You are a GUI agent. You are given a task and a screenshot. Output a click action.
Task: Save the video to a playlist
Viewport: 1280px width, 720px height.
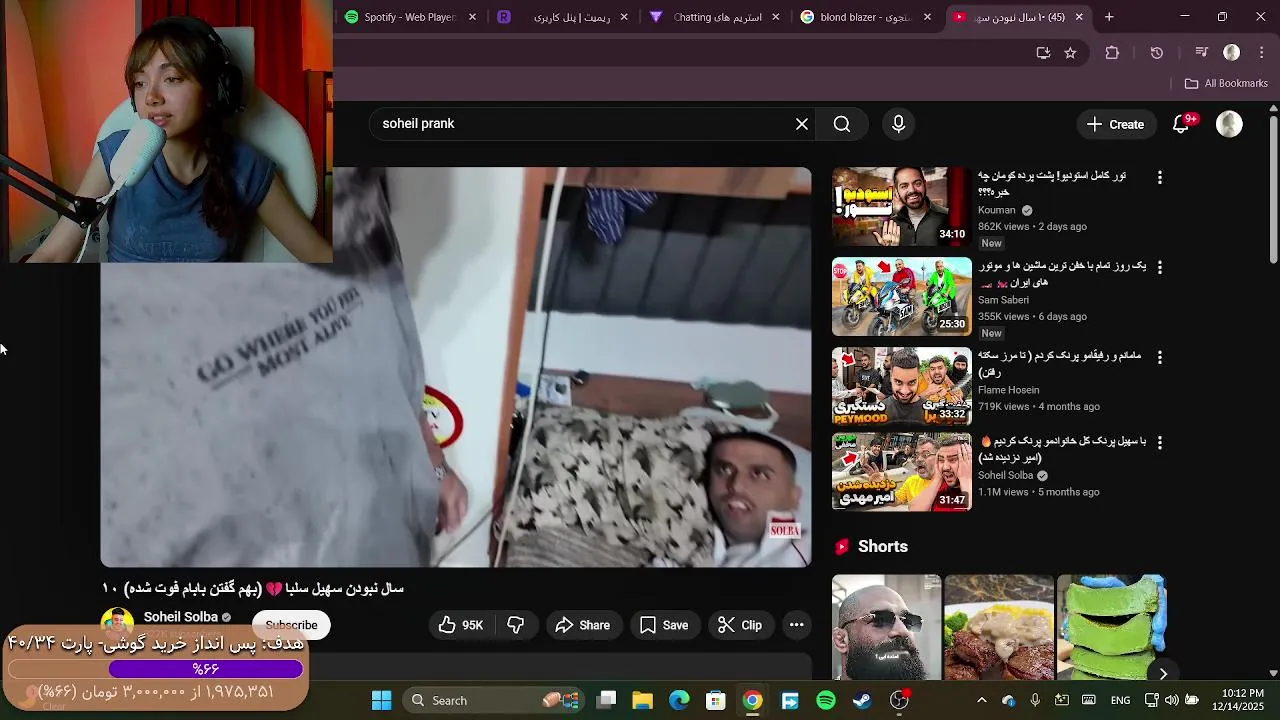pyautogui.click(x=664, y=625)
